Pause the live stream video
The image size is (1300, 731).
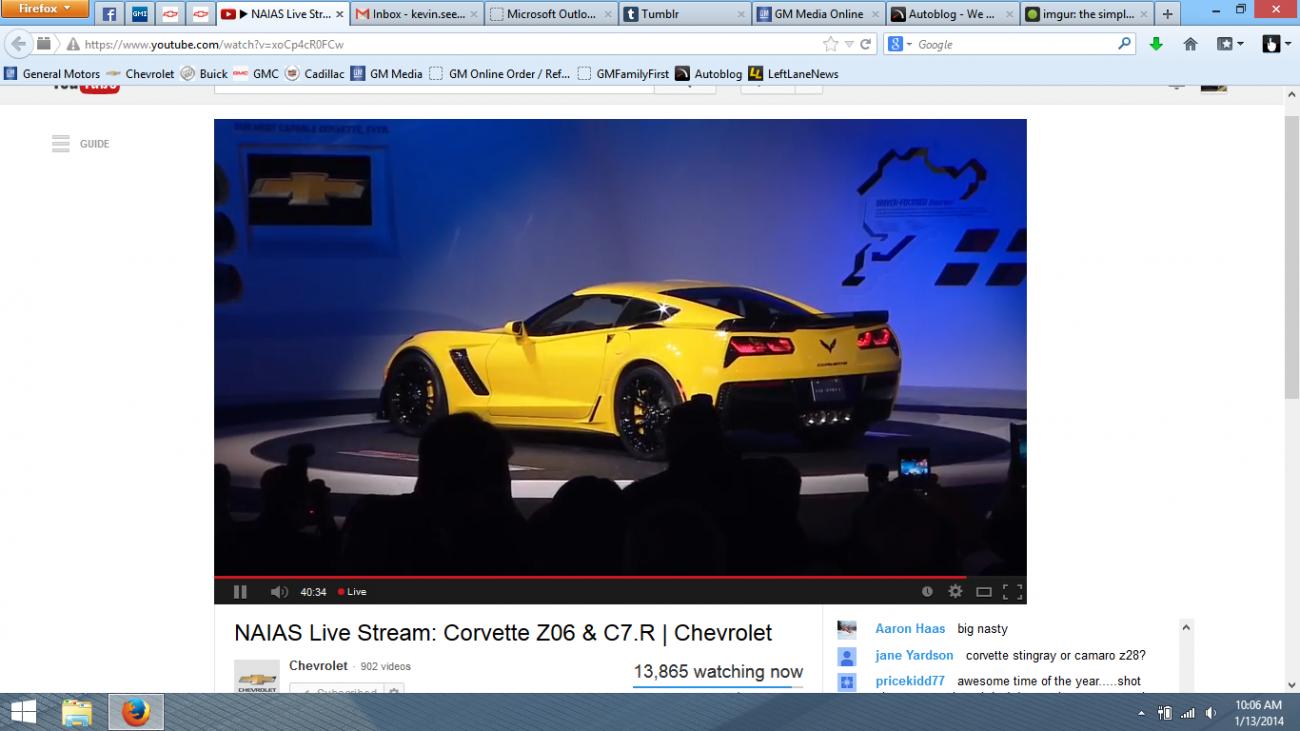coord(240,592)
